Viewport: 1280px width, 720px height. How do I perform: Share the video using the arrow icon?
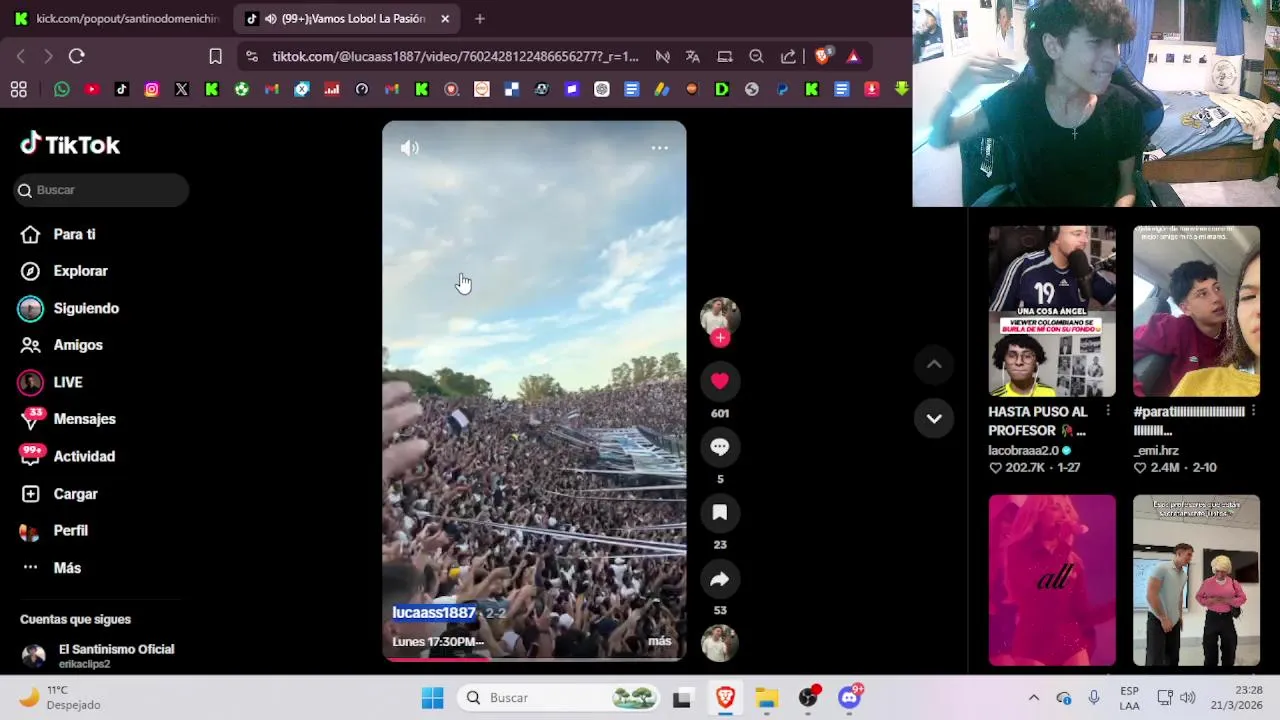(720, 579)
